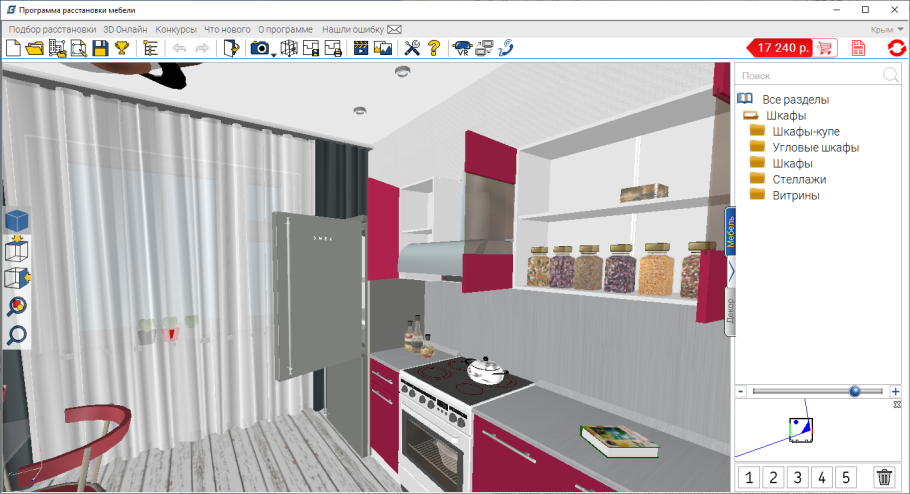The image size is (910, 494).
Task: Click the Save project floppy disk icon
Action: pyautogui.click(x=100, y=48)
